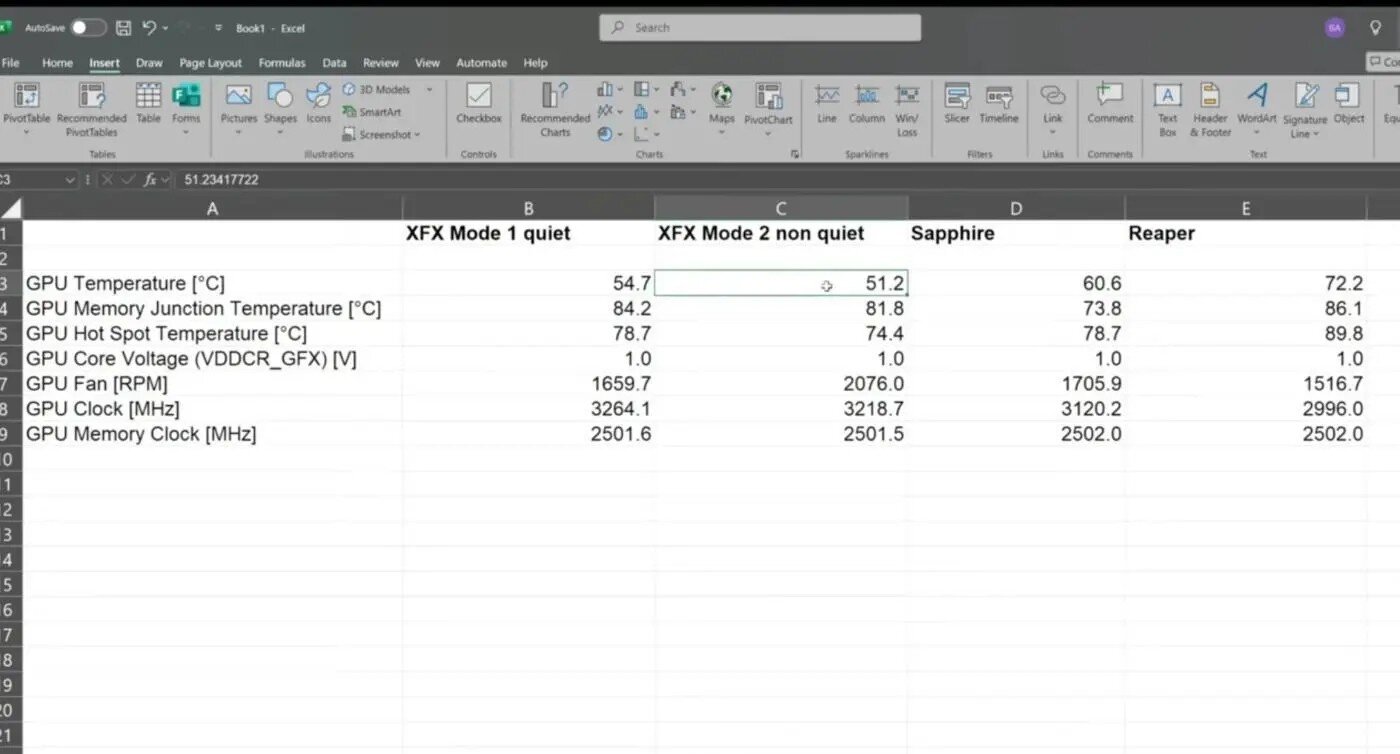
Task: Click 3D Models button
Action: click(377, 90)
